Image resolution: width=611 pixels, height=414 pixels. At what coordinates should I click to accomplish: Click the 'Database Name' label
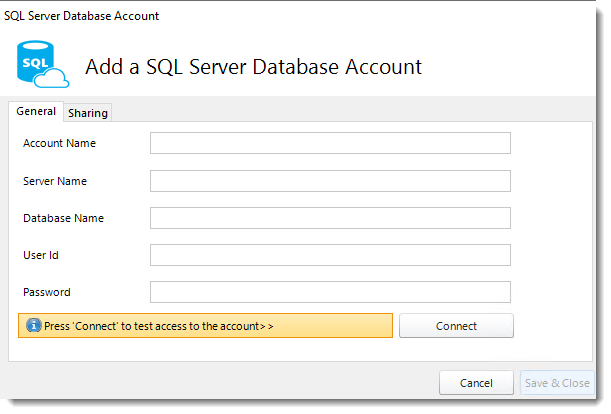pyautogui.click(x=64, y=218)
